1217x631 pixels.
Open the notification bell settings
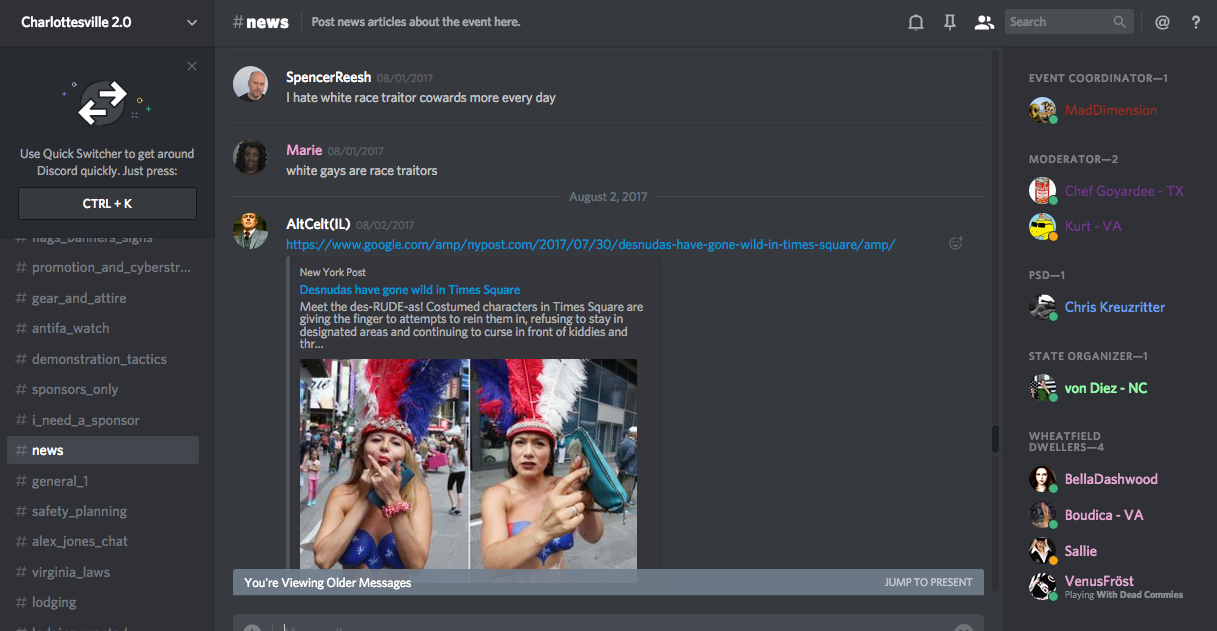pos(915,22)
